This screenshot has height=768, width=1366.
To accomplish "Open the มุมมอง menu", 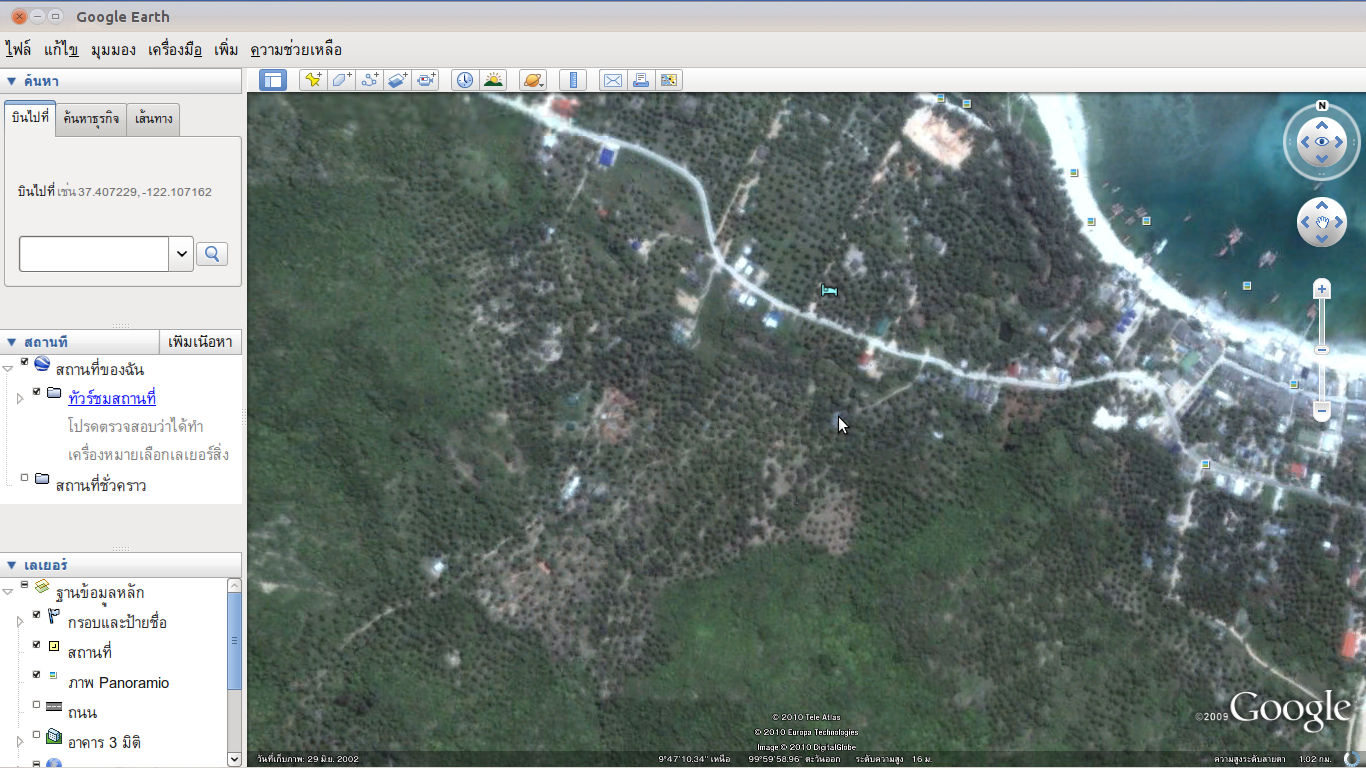I will point(113,49).
